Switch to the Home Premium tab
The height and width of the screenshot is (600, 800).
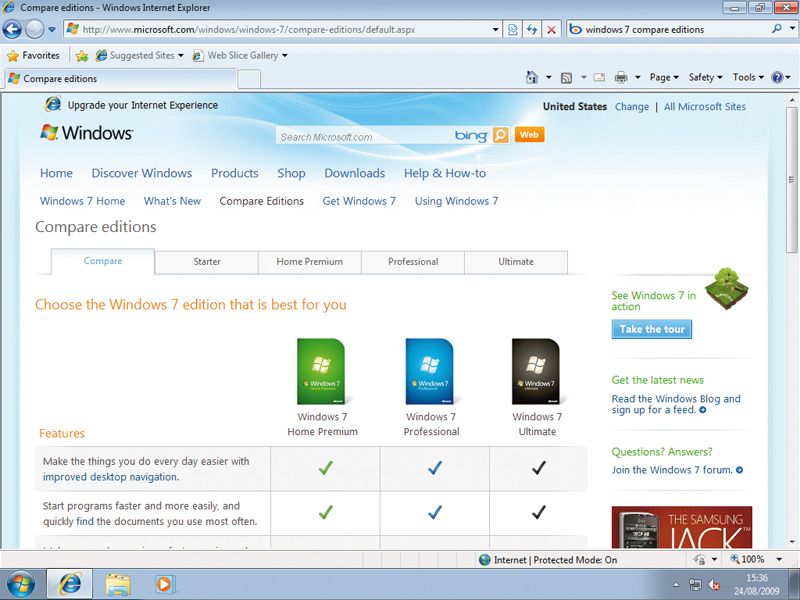pos(309,262)
